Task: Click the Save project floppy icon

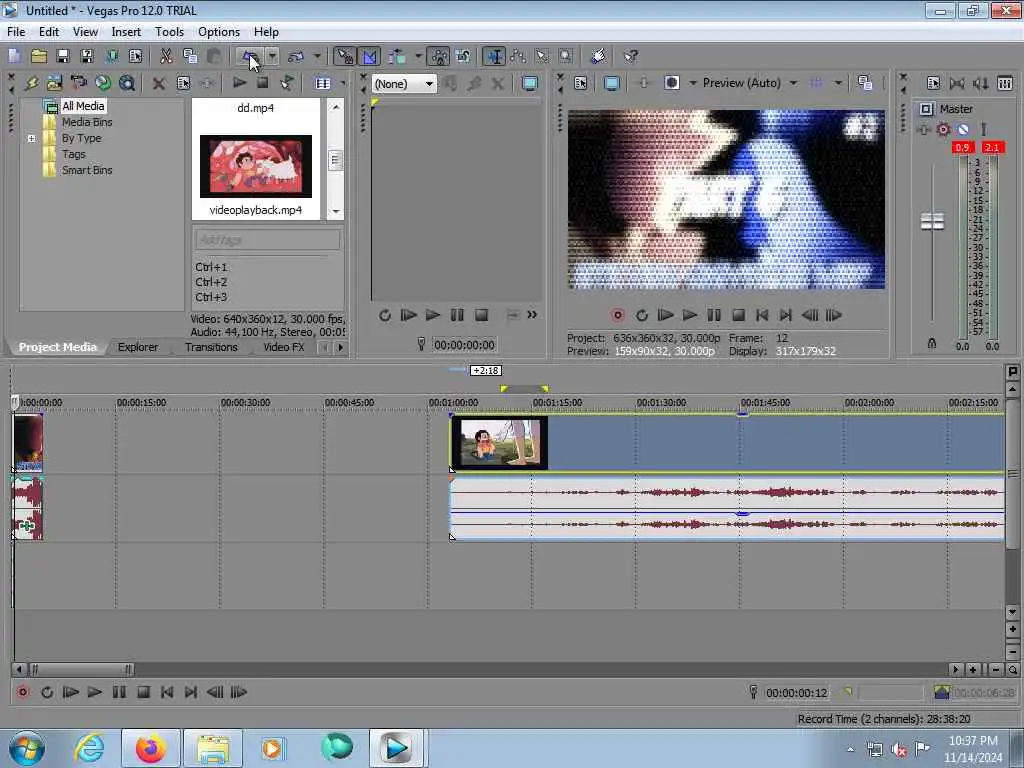Action: (x=63, y=57)
